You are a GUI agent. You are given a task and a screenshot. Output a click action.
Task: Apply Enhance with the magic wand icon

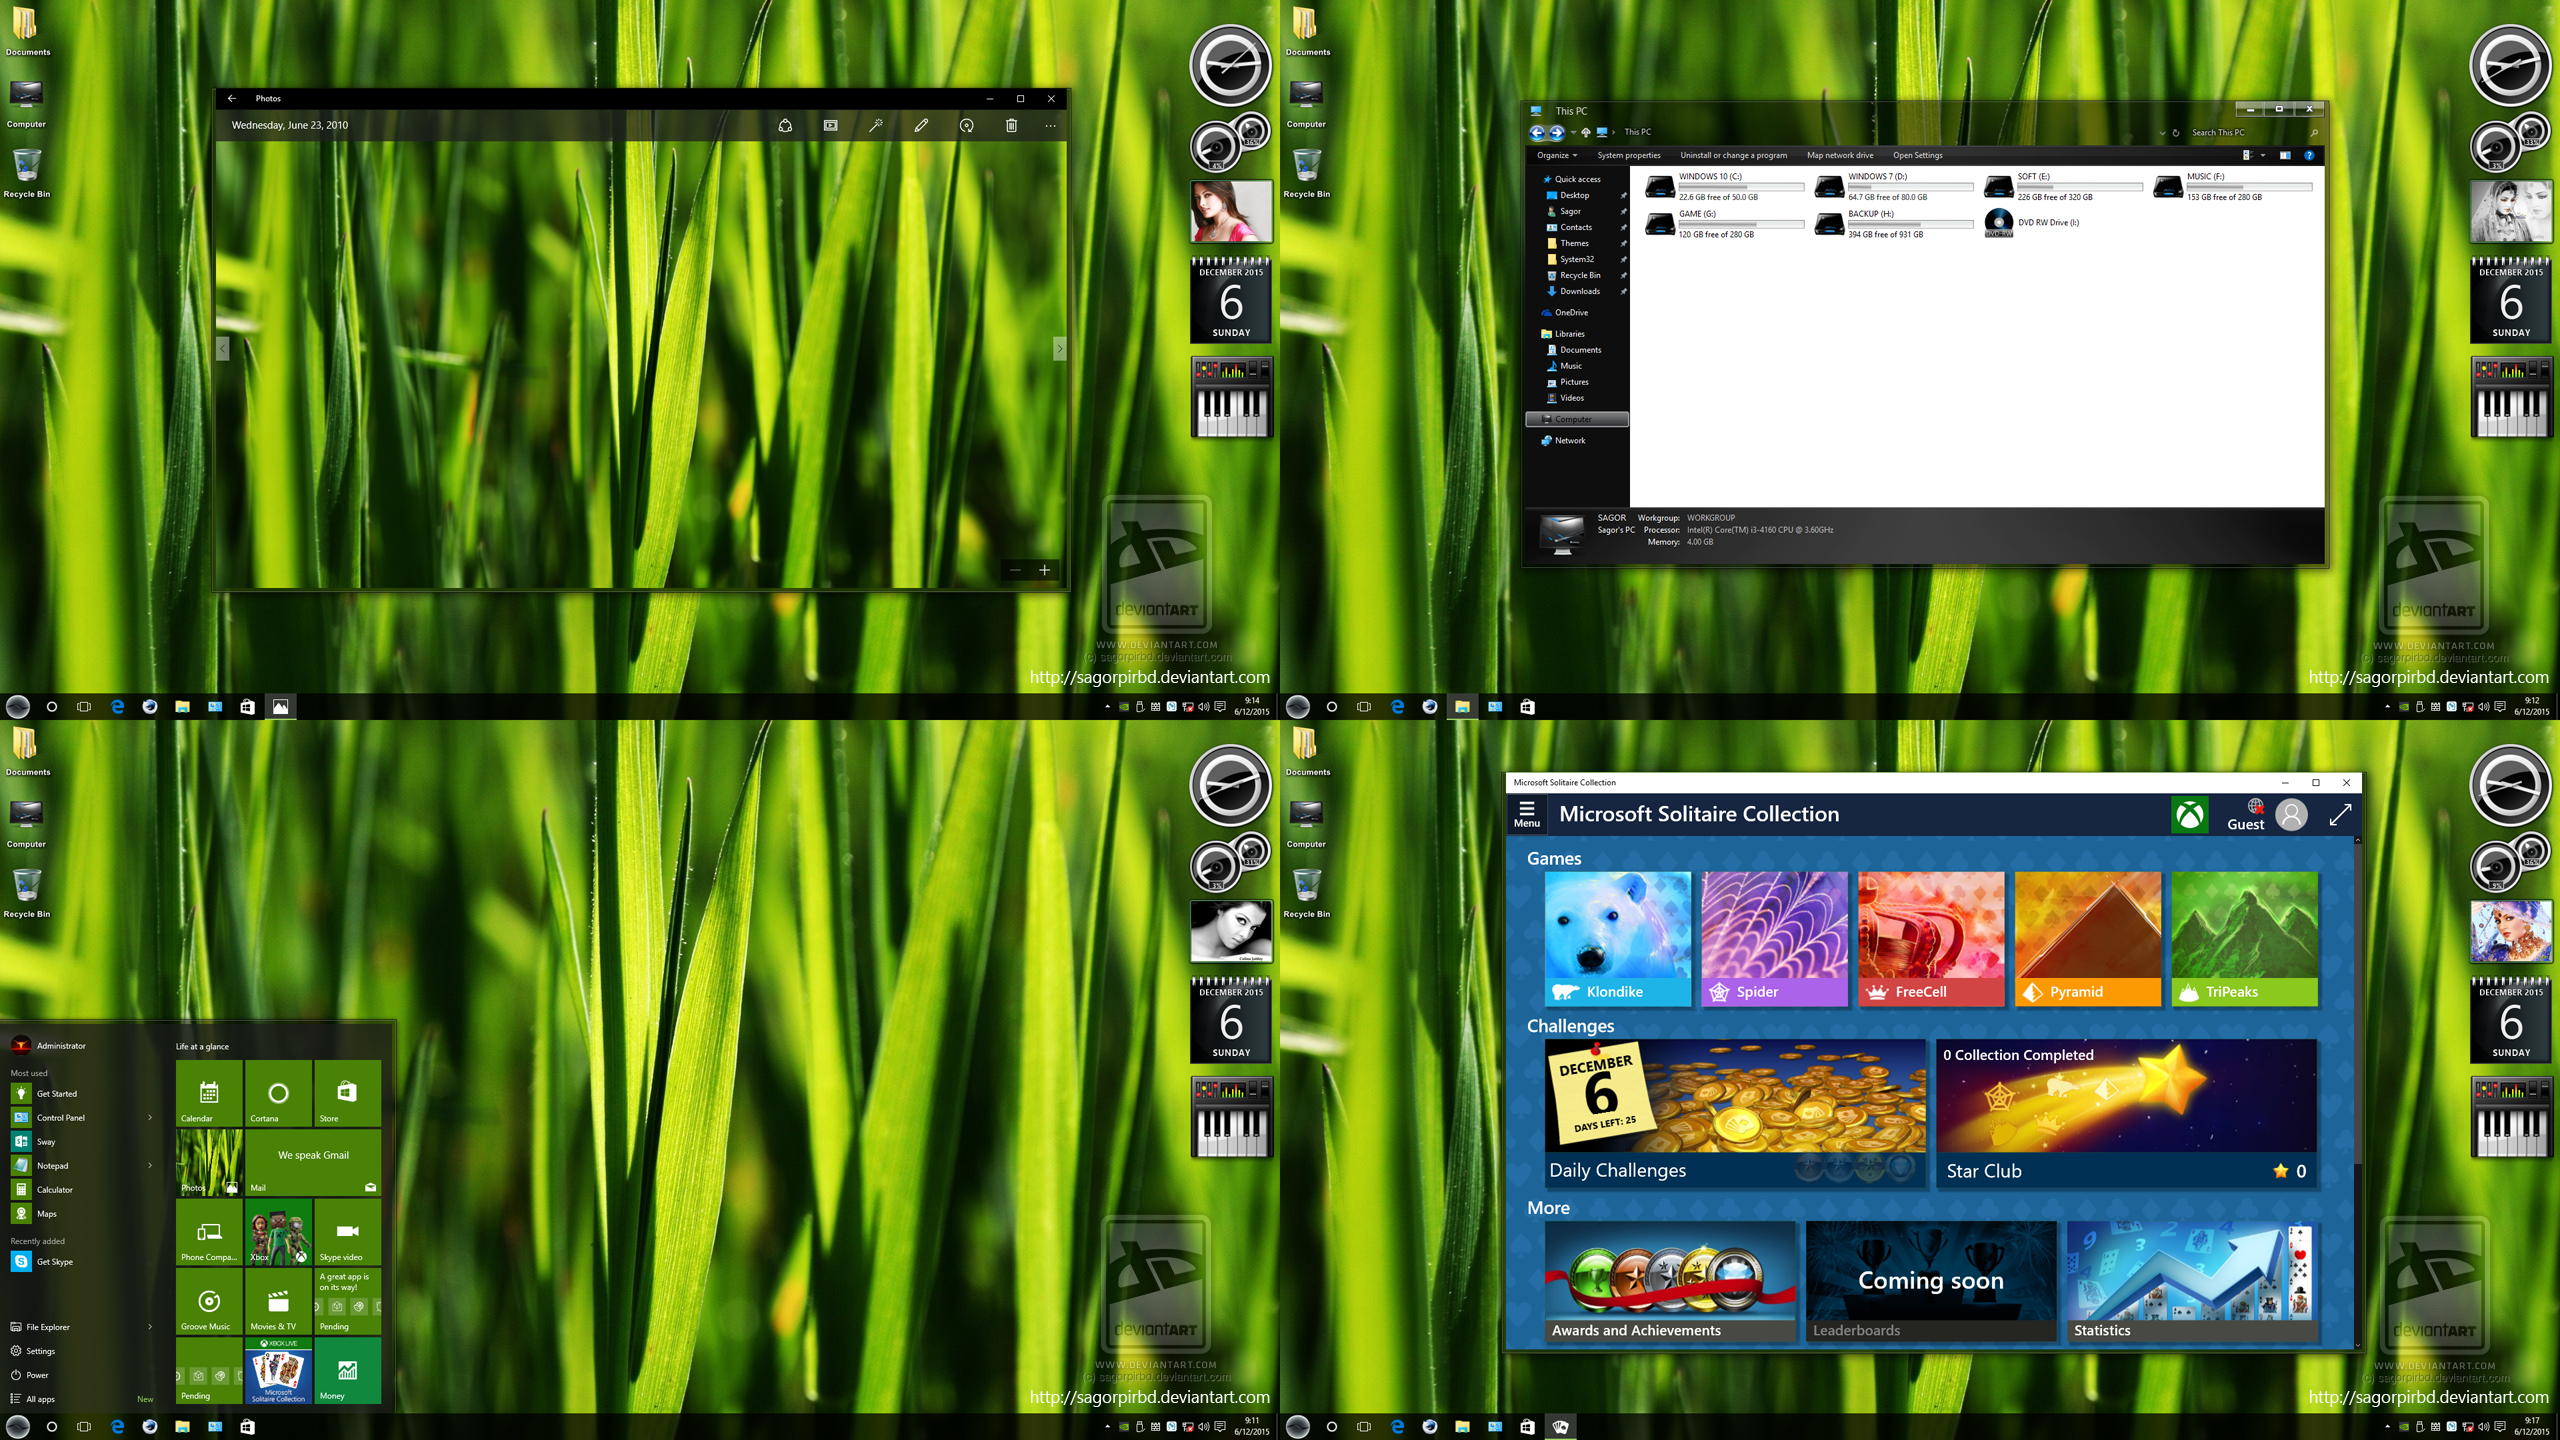click(x=875, y=125)
